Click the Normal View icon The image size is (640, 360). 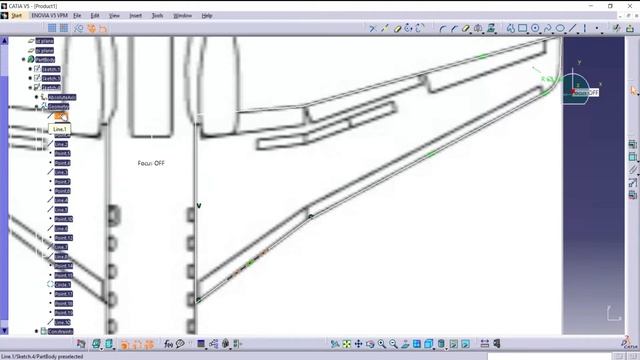[405, 344]
